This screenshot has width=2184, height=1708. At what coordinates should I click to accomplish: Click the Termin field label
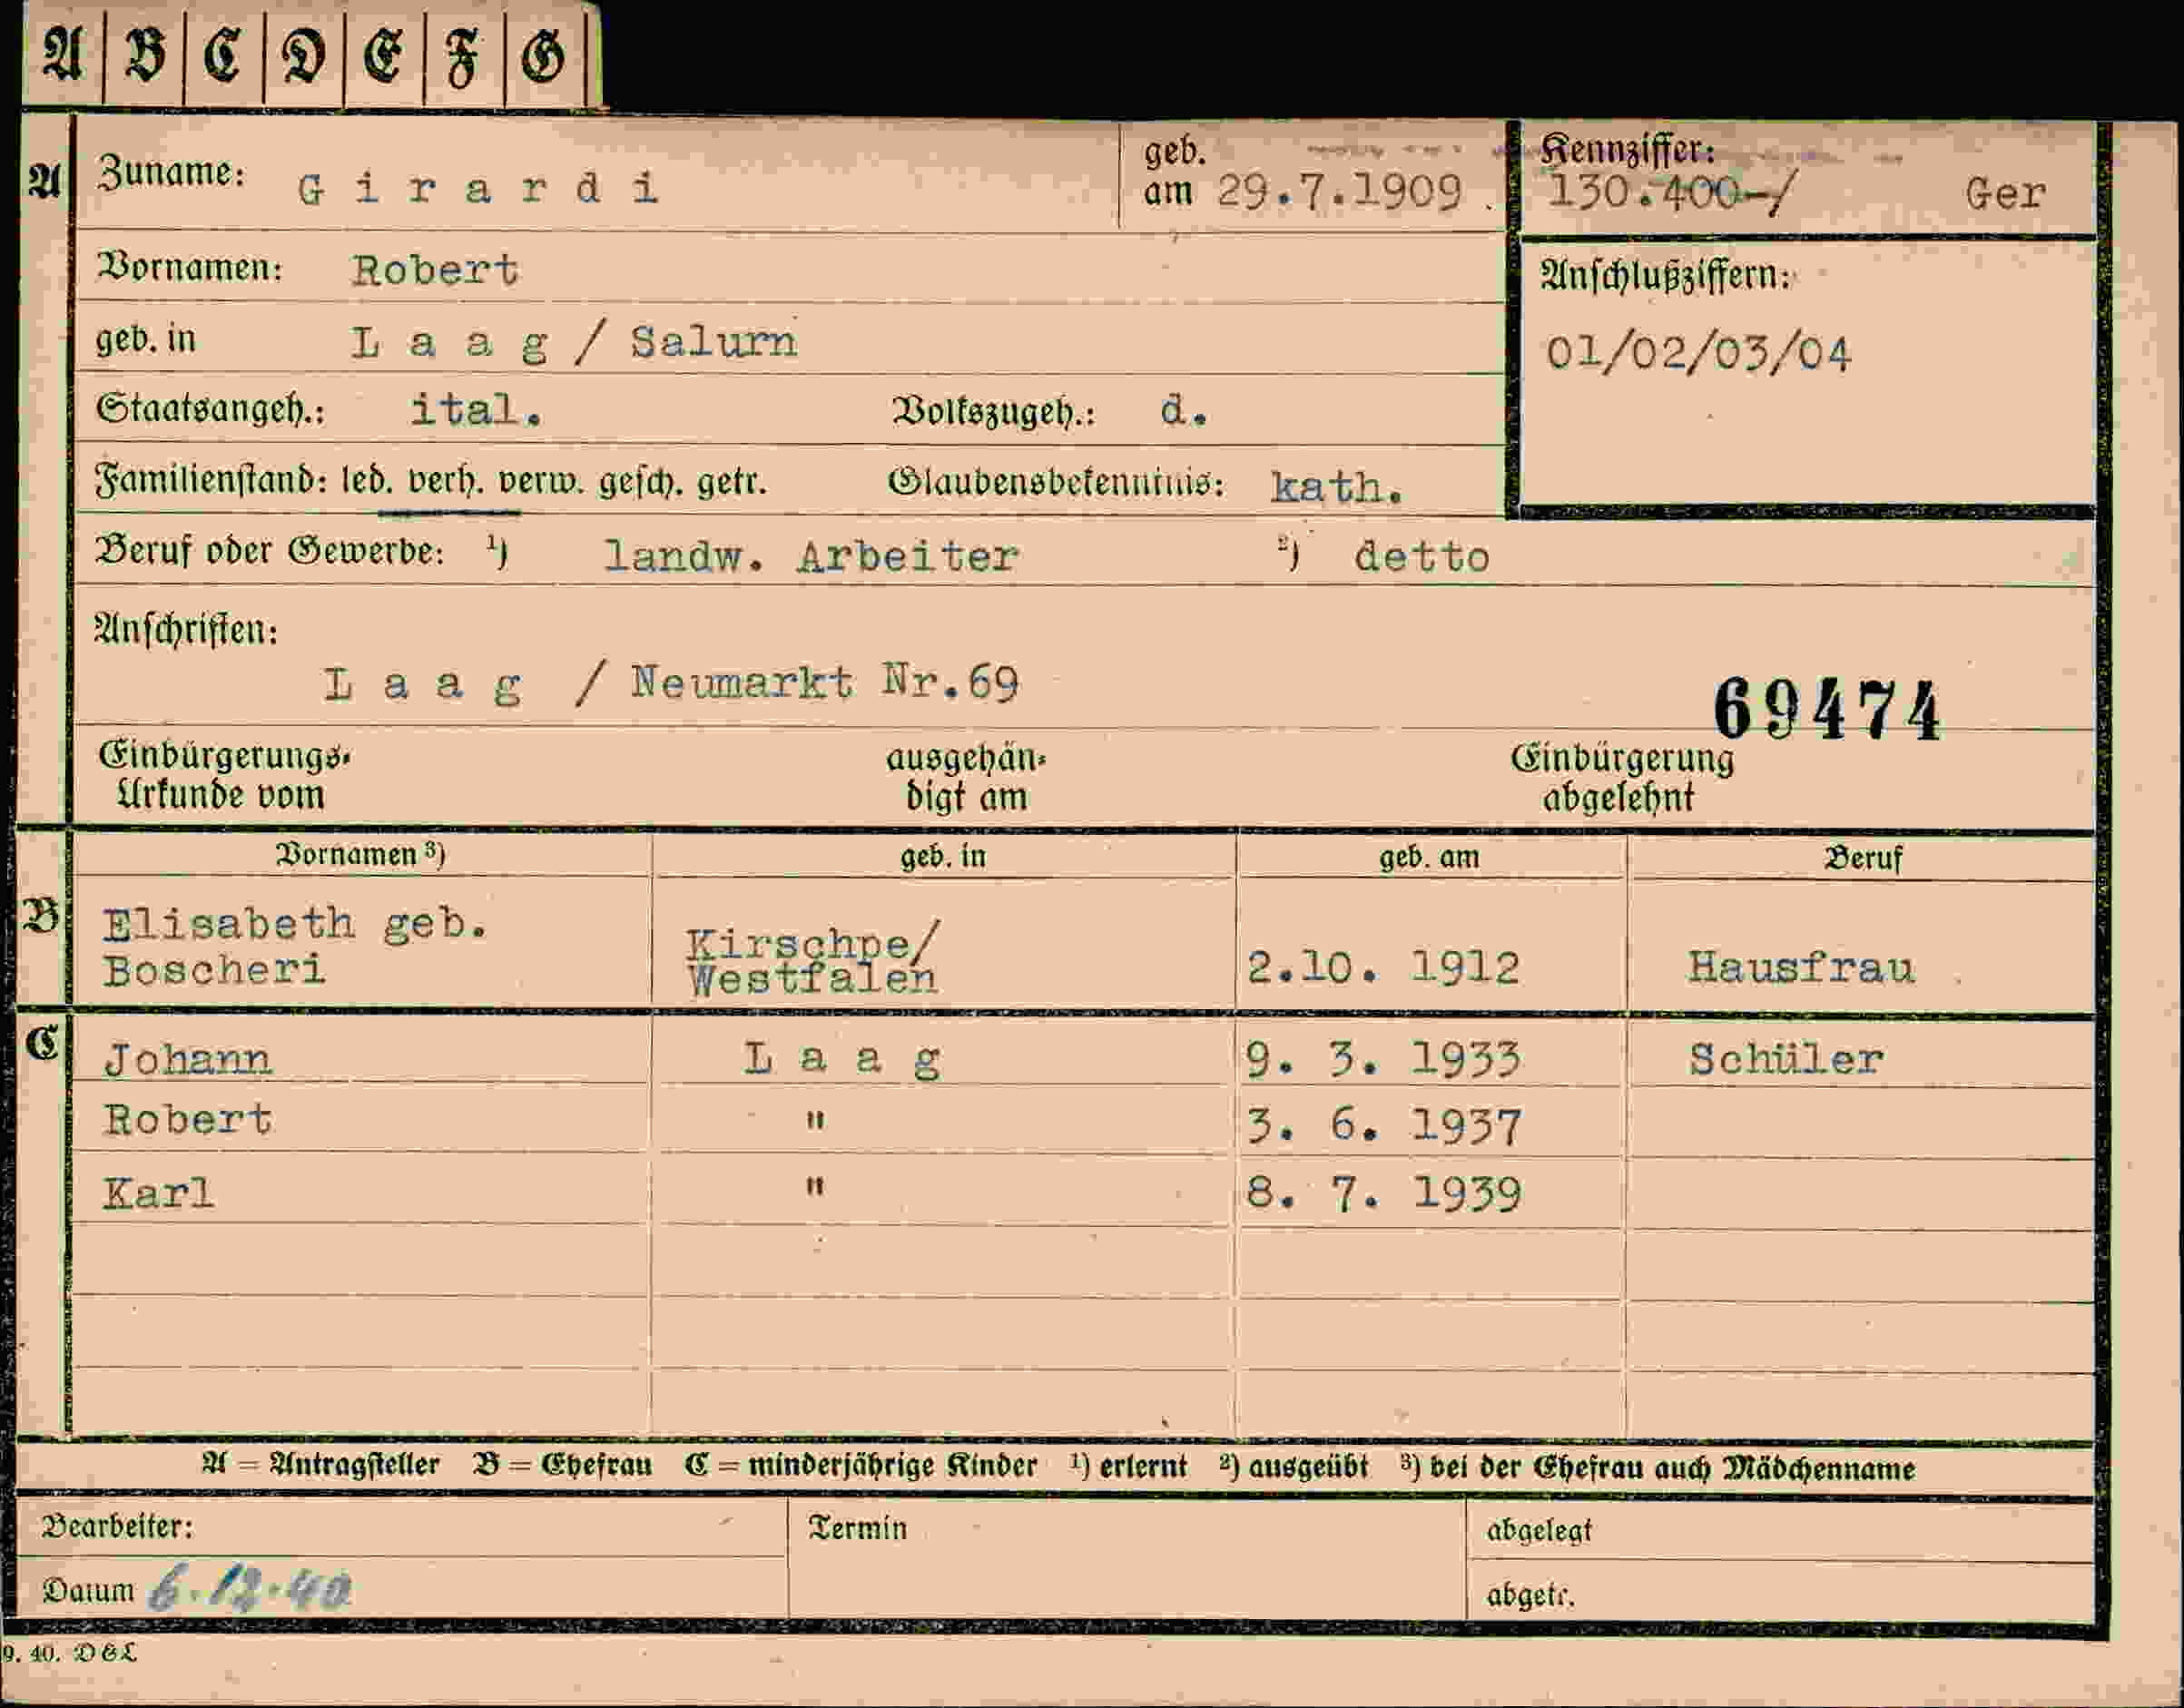pyautogui.click(x=857, y=1528)
